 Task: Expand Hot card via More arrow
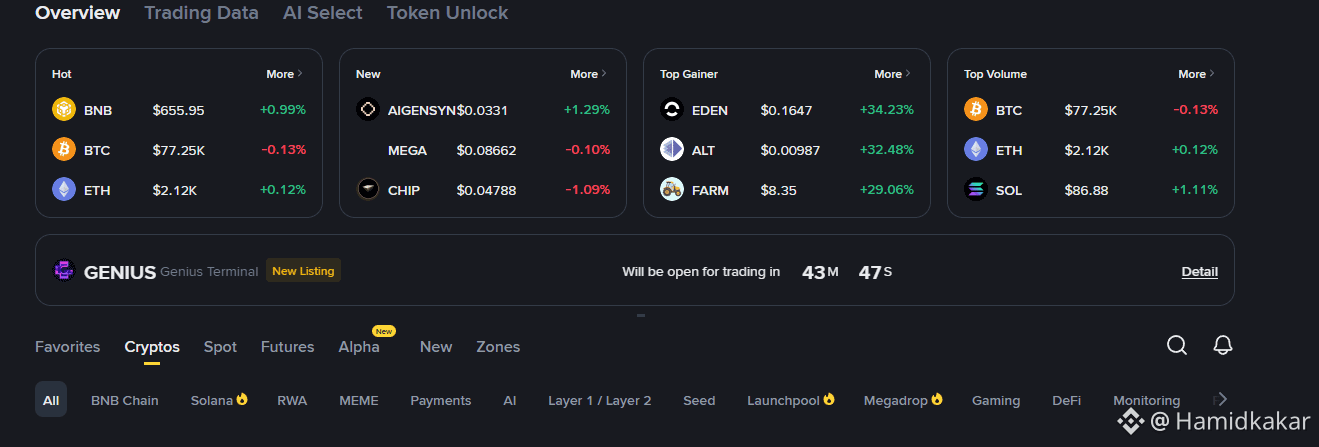click(x=285, y=74)
